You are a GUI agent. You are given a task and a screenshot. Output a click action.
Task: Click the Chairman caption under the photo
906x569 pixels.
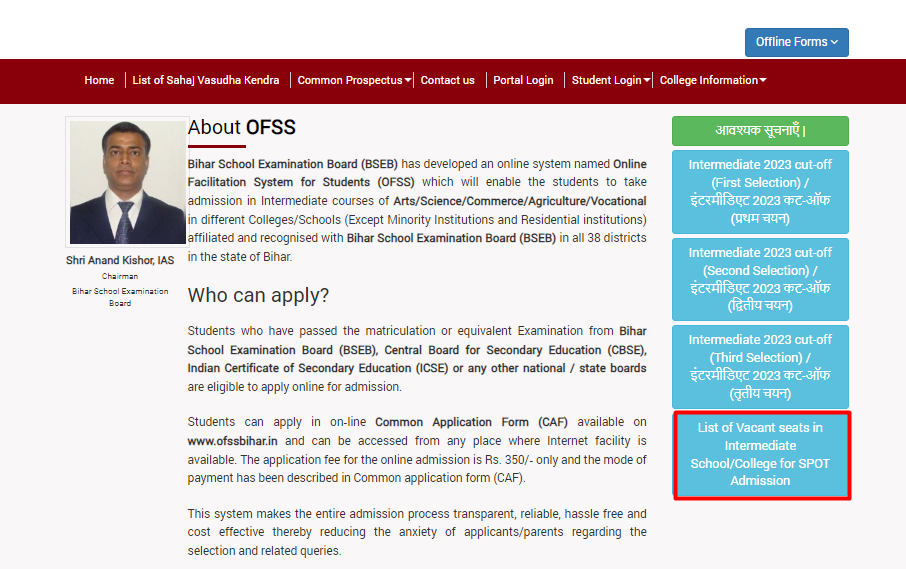[120, 276]
